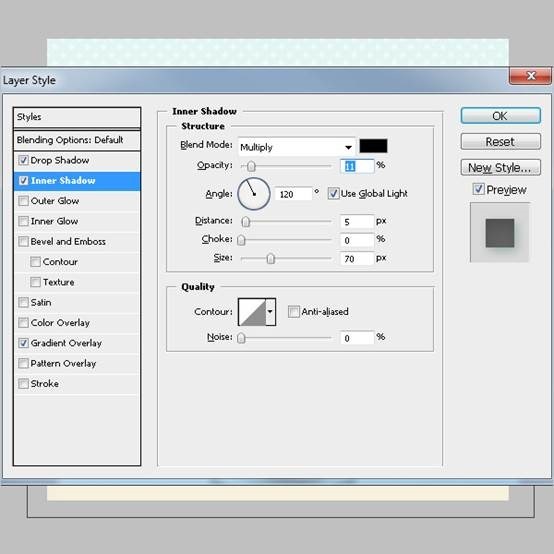The image size is (554, 554).
Task: Click the New Style... button
Action: coord(500,167)
